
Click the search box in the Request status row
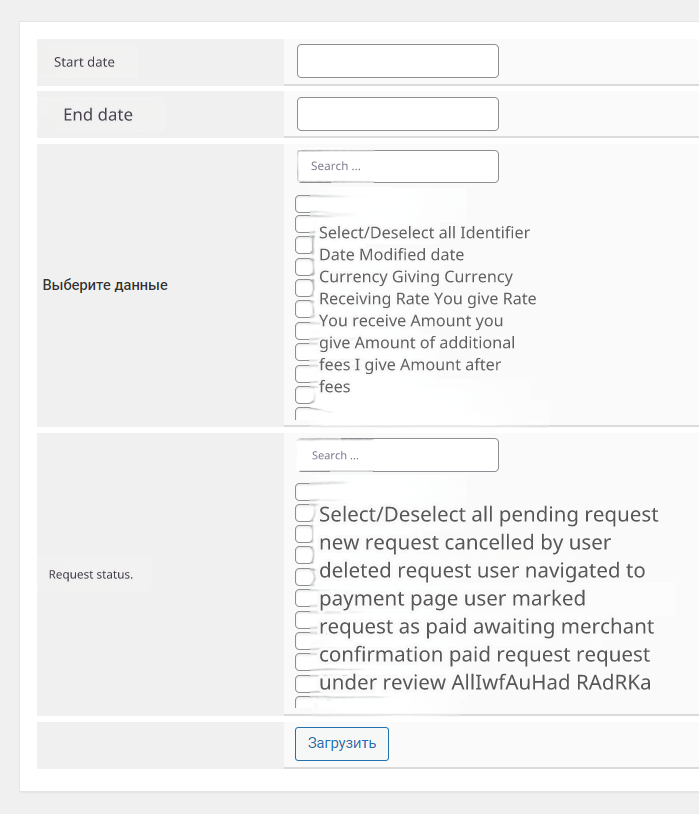click(397, 455)
